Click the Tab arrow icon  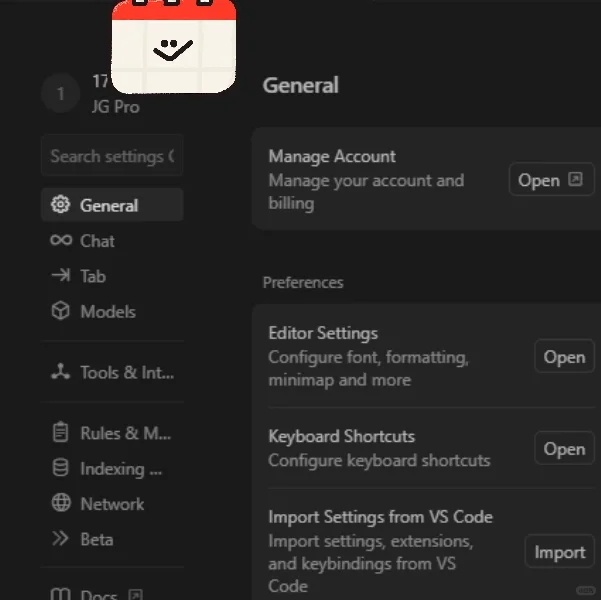tap(61, 275)
